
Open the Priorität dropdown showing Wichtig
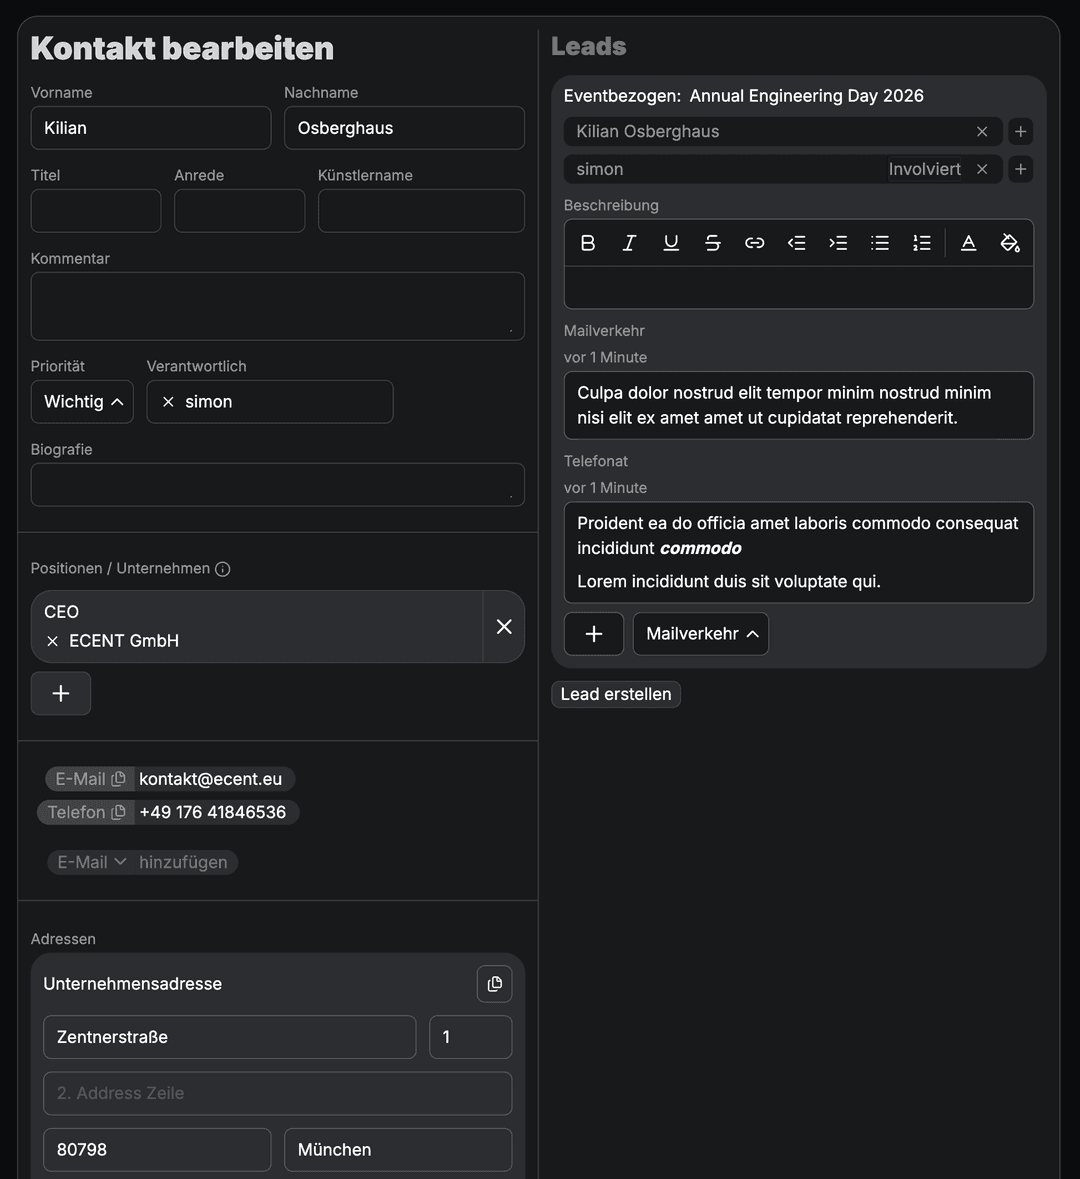click(x=82, y=402)
